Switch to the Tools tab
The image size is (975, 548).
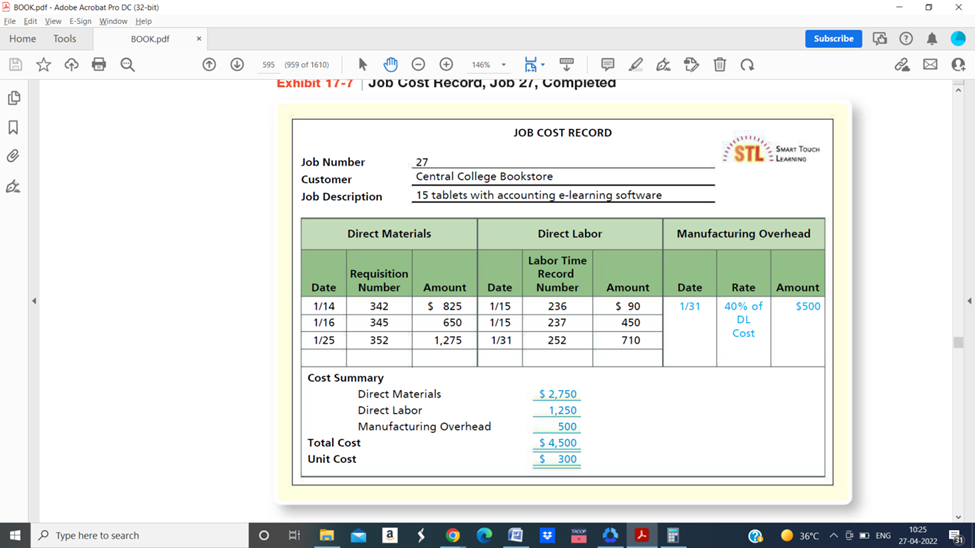[64, 39]
